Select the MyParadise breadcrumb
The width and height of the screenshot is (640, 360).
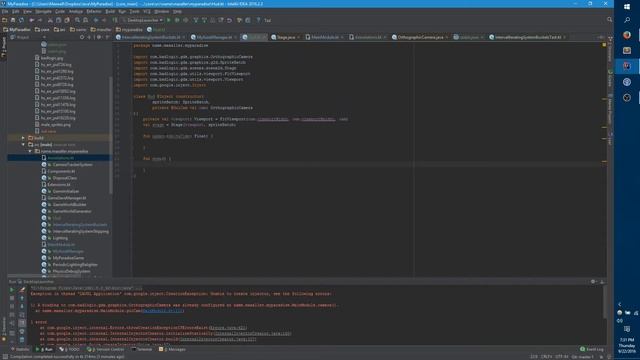17,29
